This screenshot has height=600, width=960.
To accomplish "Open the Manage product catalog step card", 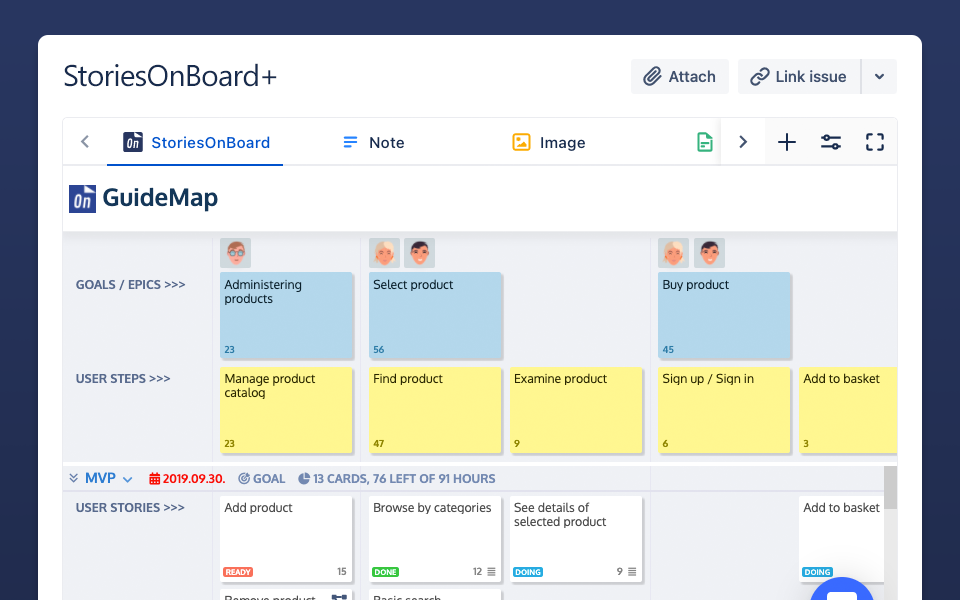I will pyautogui.click(x=287, y=410).
